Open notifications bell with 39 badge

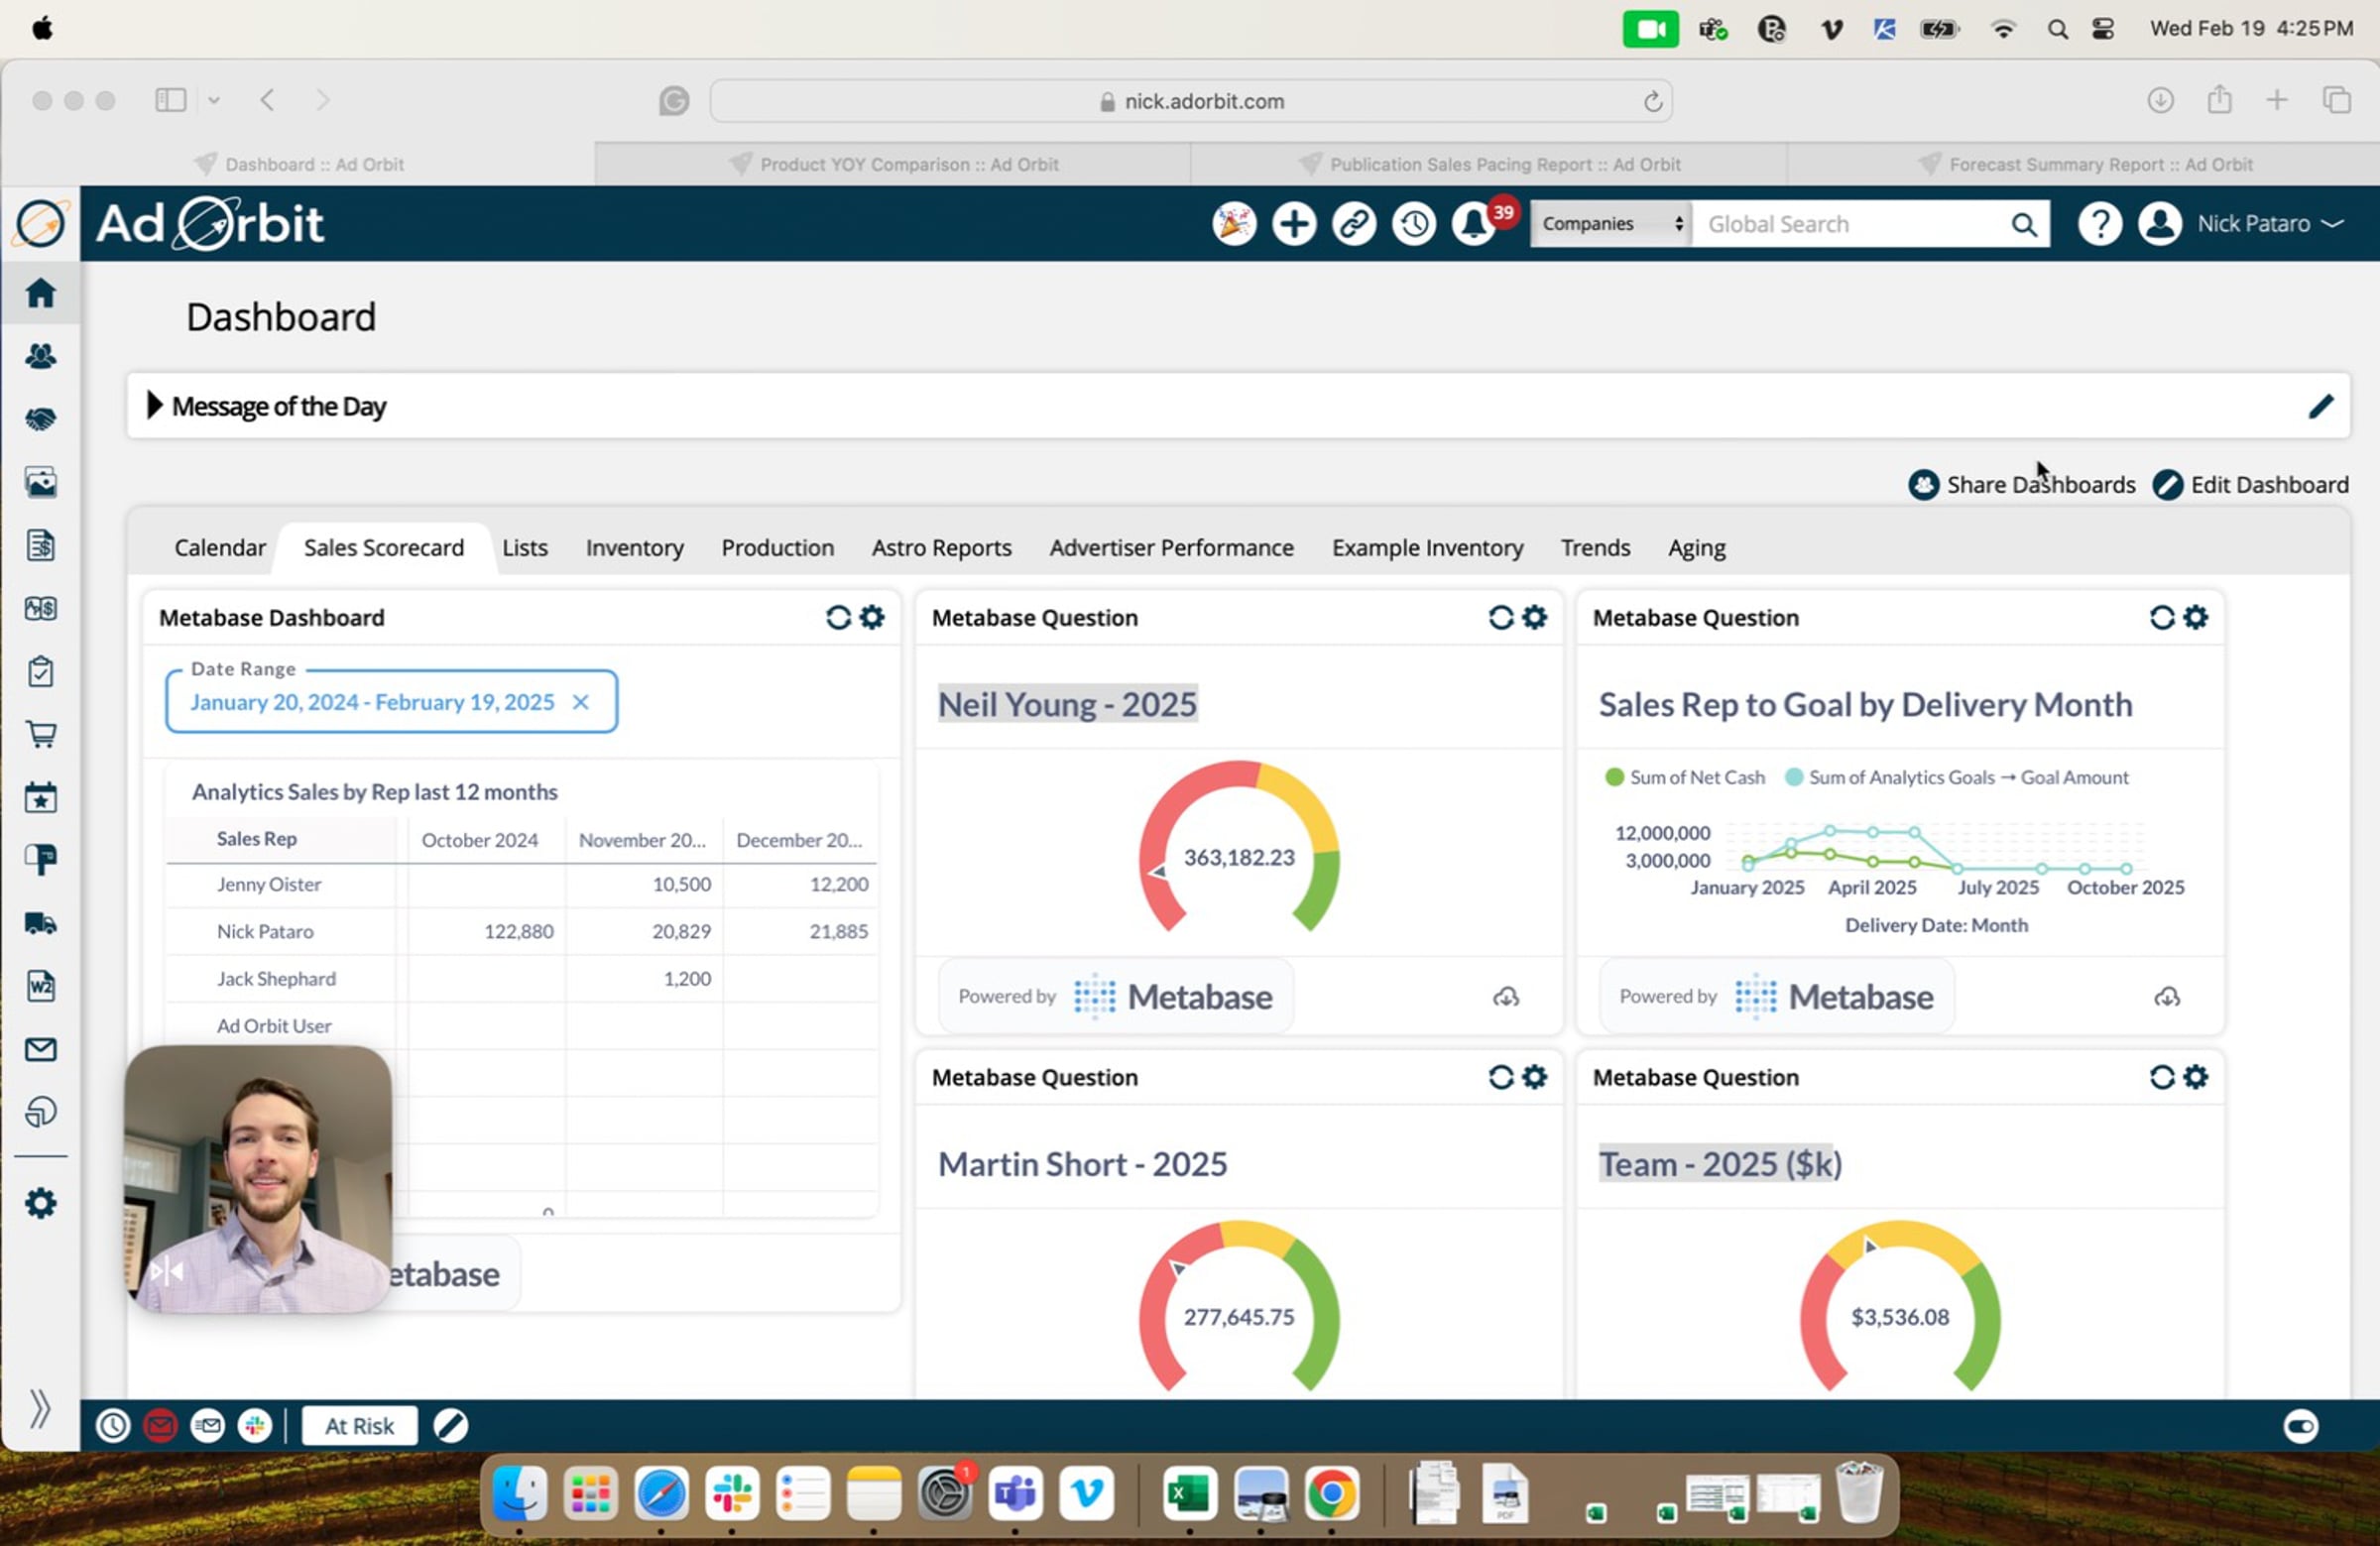(1476, 223)
